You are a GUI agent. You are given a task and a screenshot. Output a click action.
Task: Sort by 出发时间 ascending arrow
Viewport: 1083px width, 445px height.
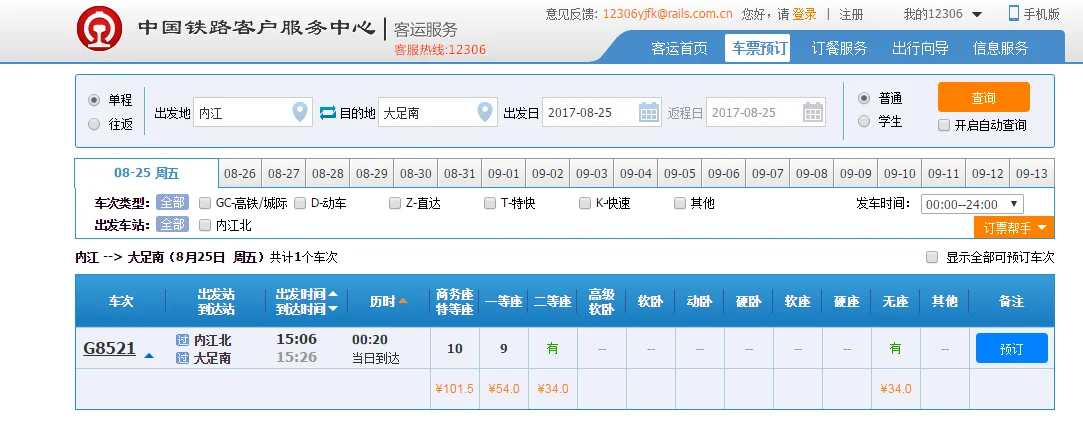point(333,294)
